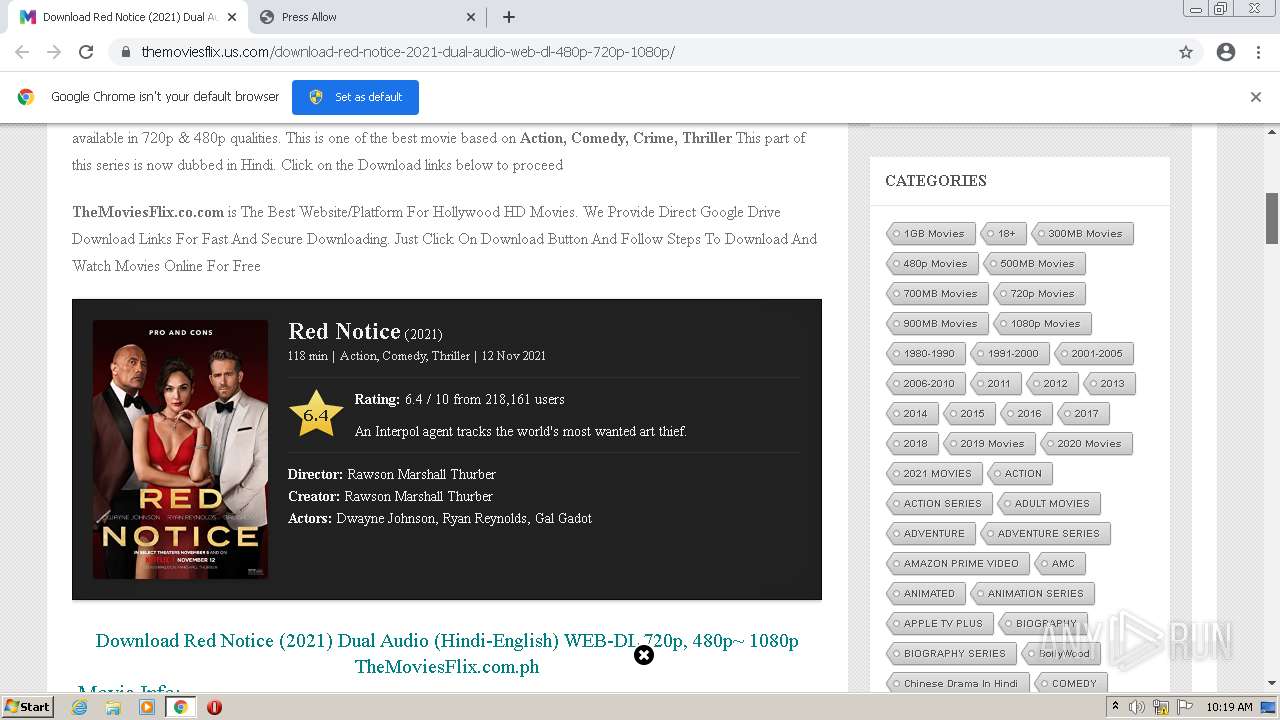Screen dimensions: 1280x720
Task: Choose the 900MB Movies tag
Action: (938, 324)
